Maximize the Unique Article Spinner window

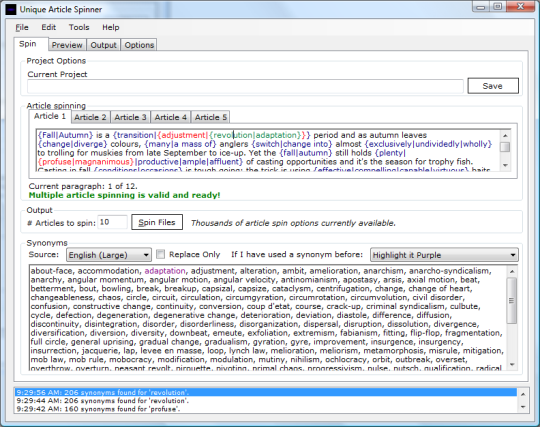tap(498, 7)
